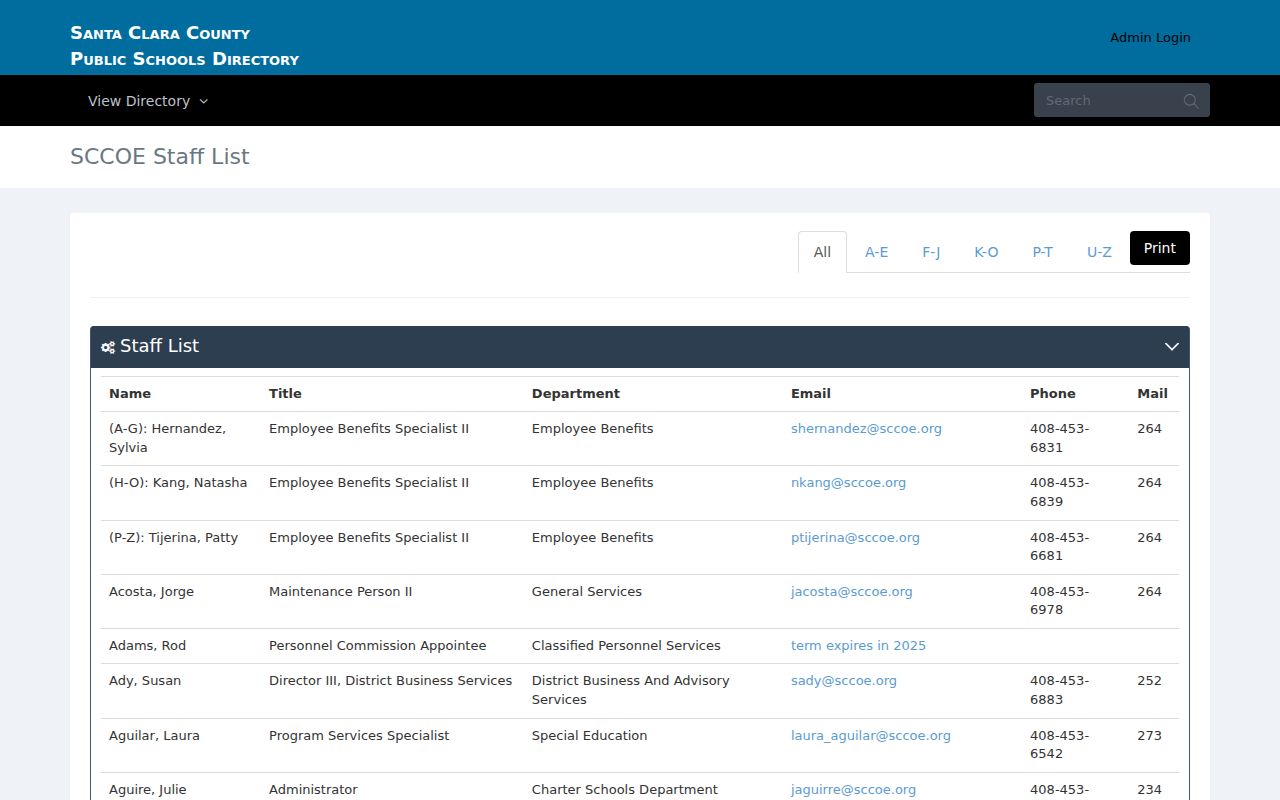Email jaguirre@sccoe.org link
This screenshot has height=800, width=1280.
point(853,790)
